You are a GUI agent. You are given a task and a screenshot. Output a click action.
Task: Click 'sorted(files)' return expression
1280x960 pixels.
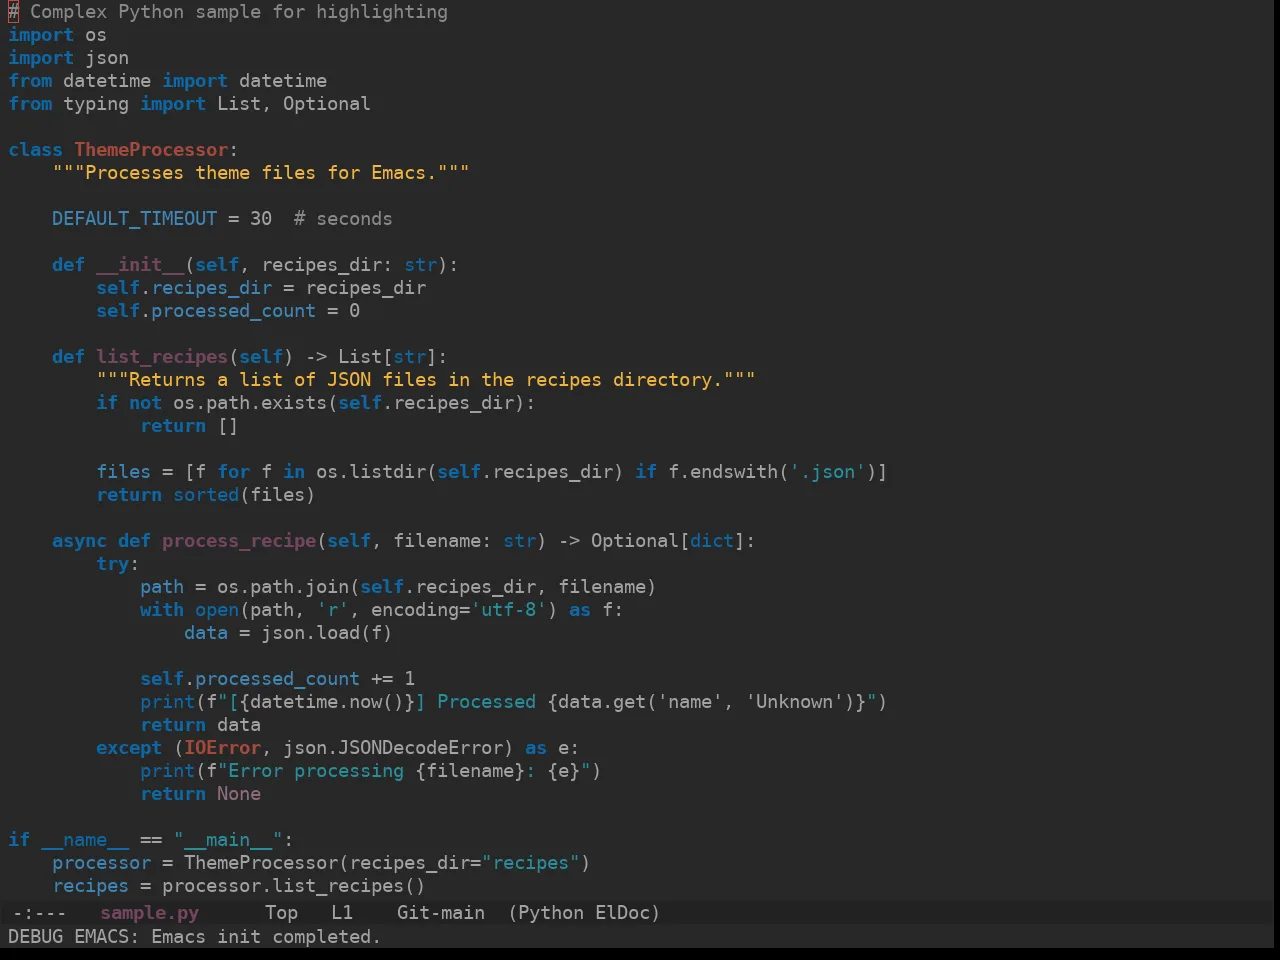(244, 494)
